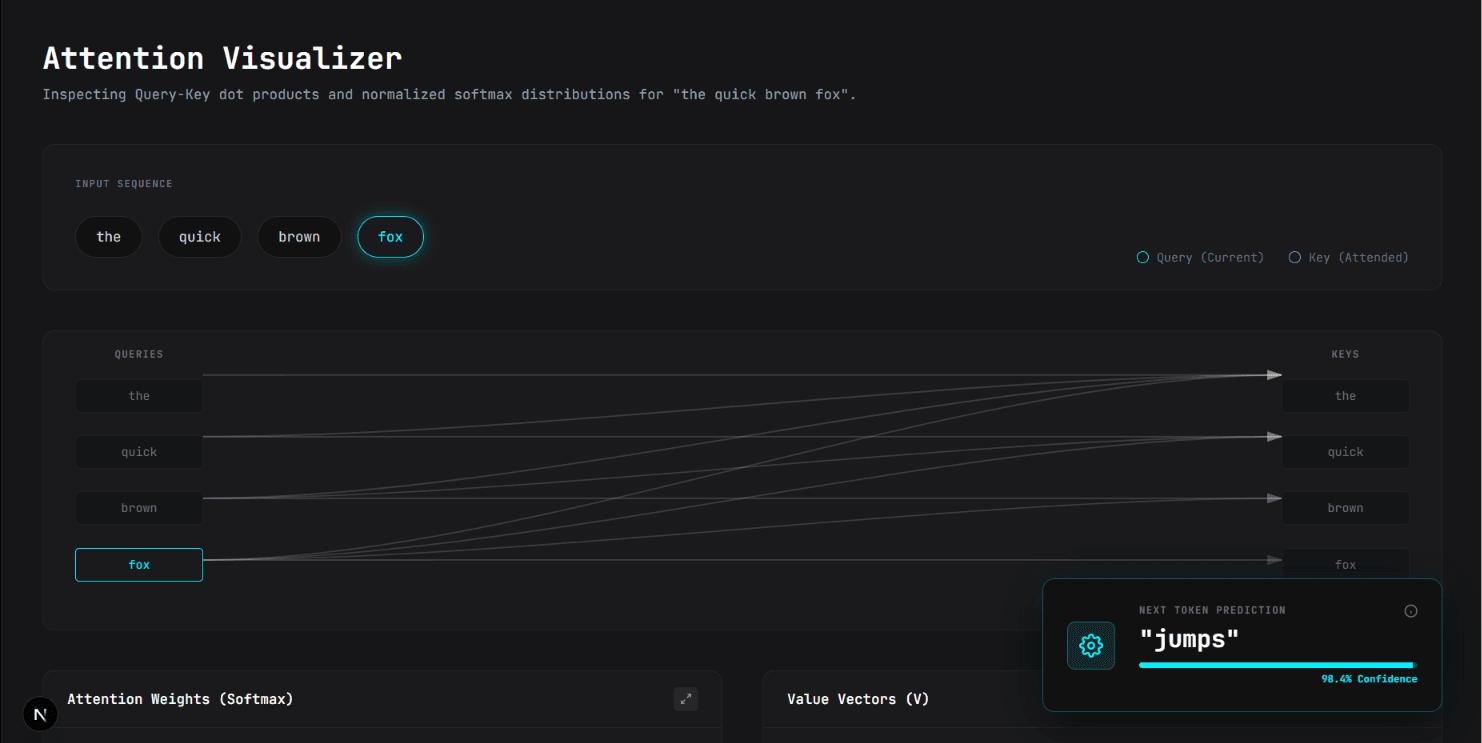The height and width of the screenshot is (743, 1482).
Task: Open the Next.js dev tools N badge
Action: click(x=41, y=714)
